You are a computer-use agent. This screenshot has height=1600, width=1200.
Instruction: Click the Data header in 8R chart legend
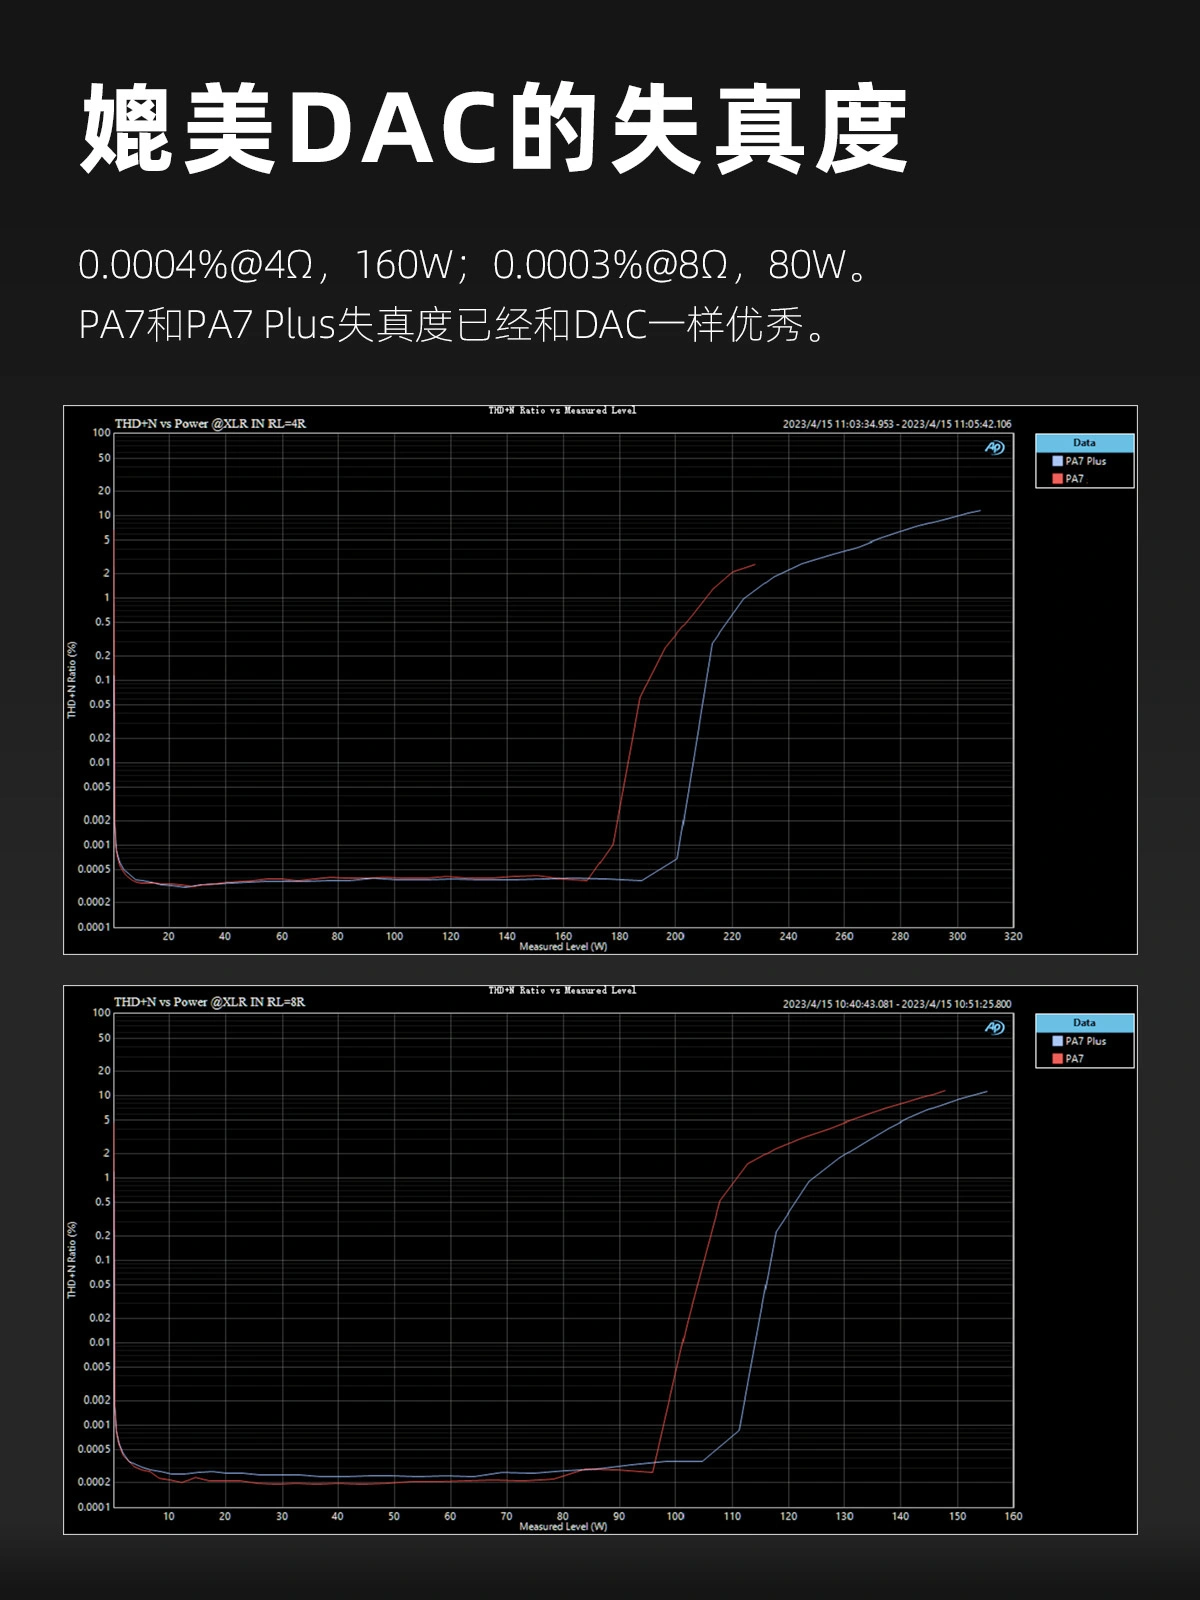(1084, 1023)
